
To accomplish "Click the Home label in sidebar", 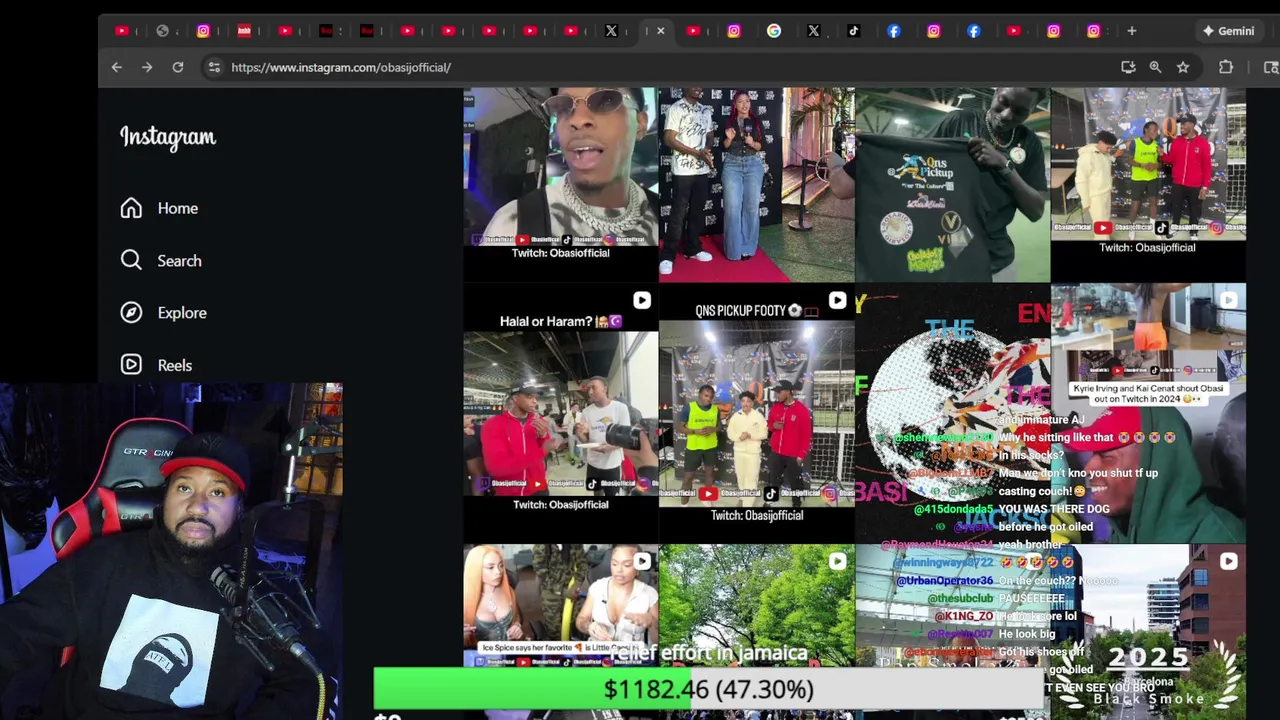I will 178,208.
